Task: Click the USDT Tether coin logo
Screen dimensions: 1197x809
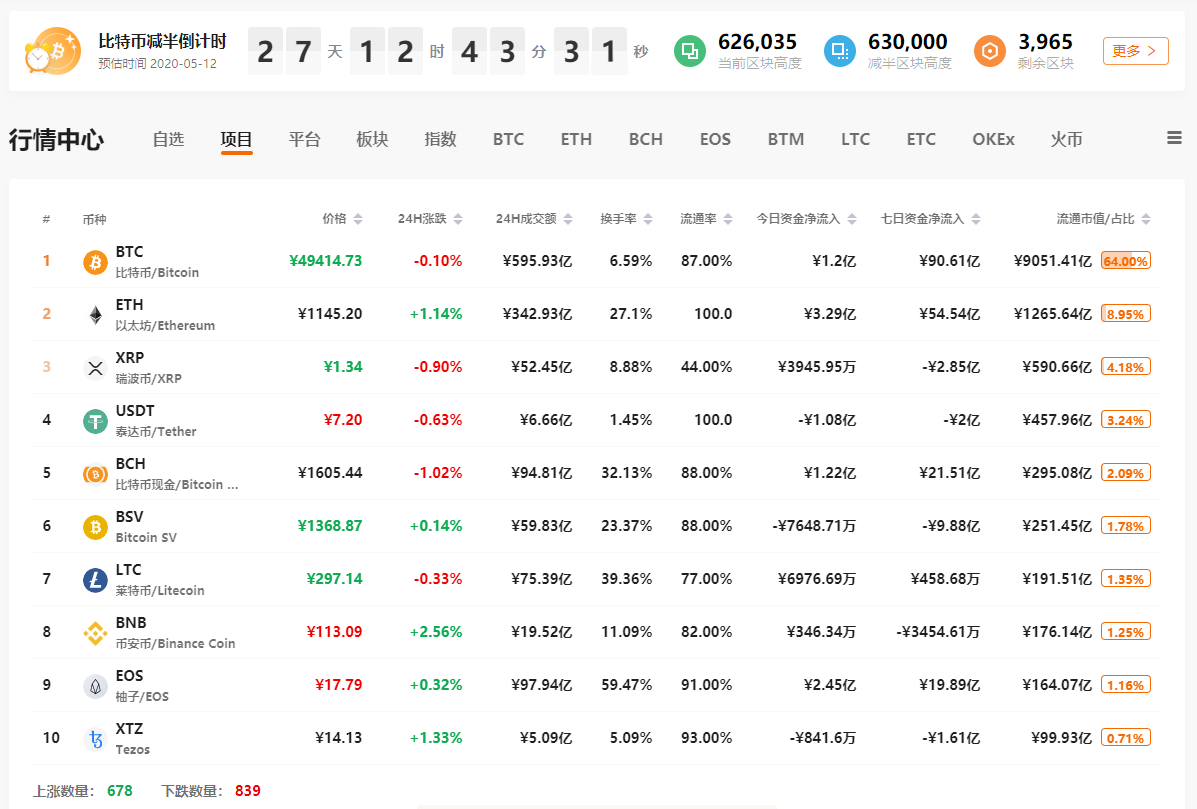Action: click(95, 421)
